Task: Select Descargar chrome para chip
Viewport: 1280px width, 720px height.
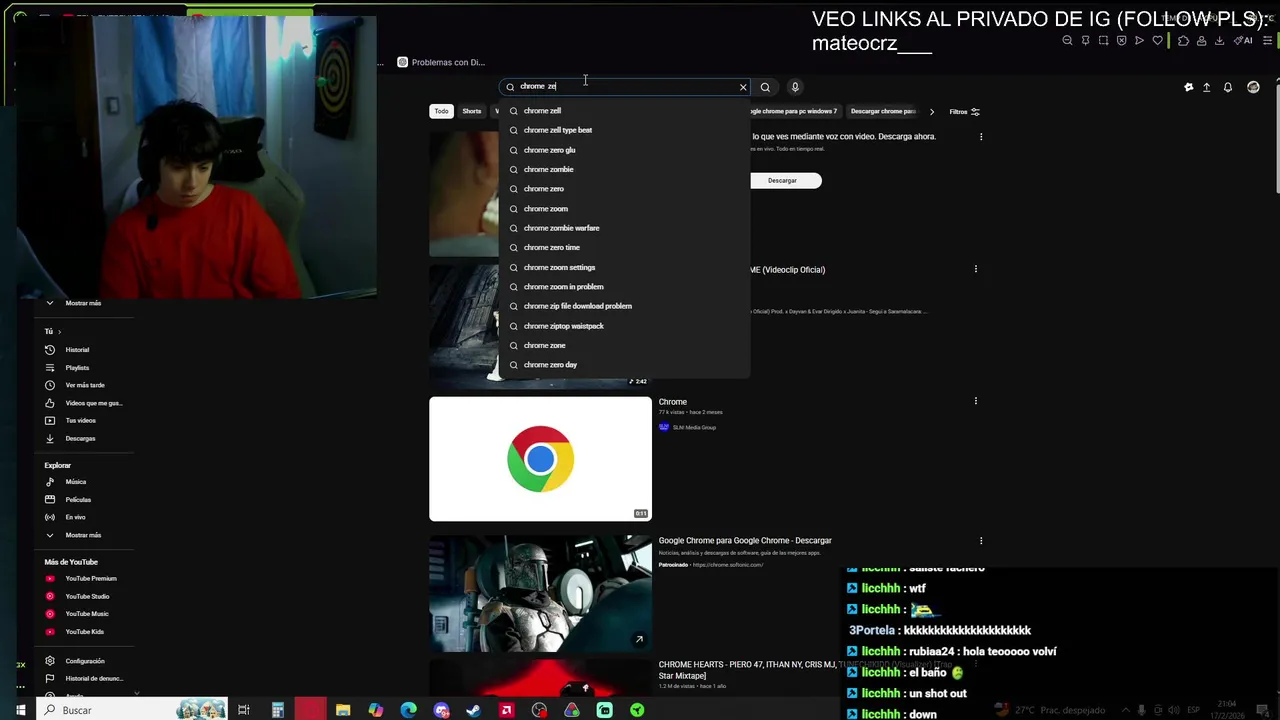Action: tap(882, 112)
